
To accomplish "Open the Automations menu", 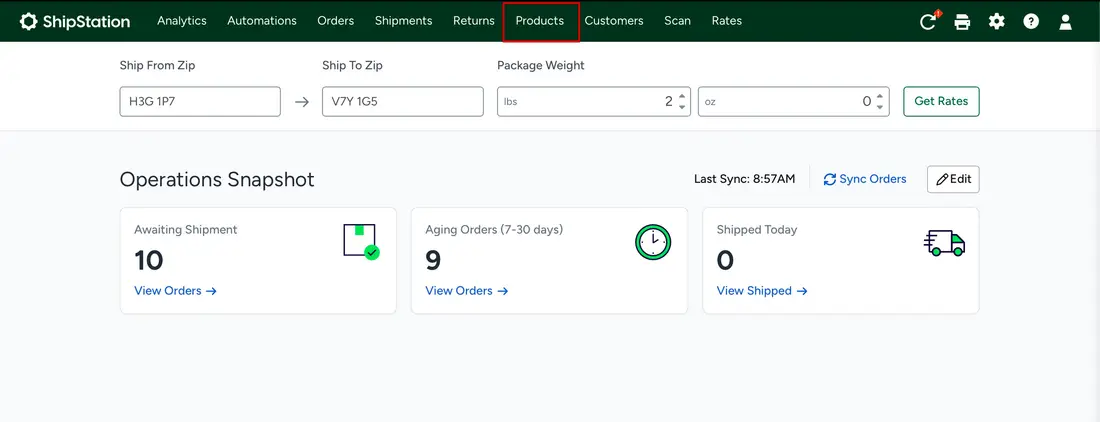I will tap(262, 21).
